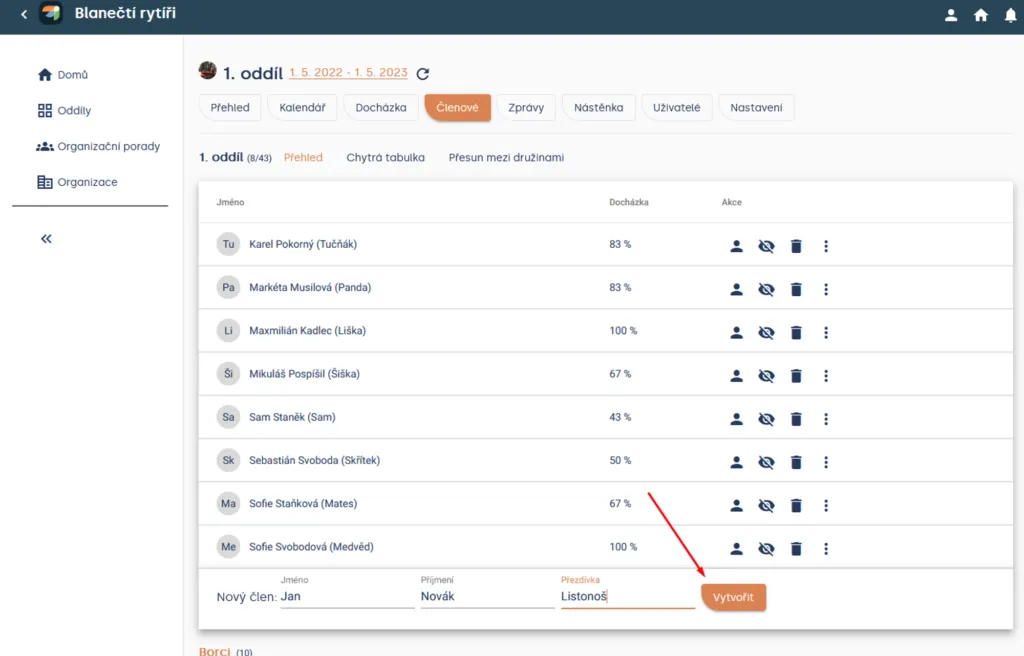Delete Maxmilián Kadlec from the list

point(796,333)
